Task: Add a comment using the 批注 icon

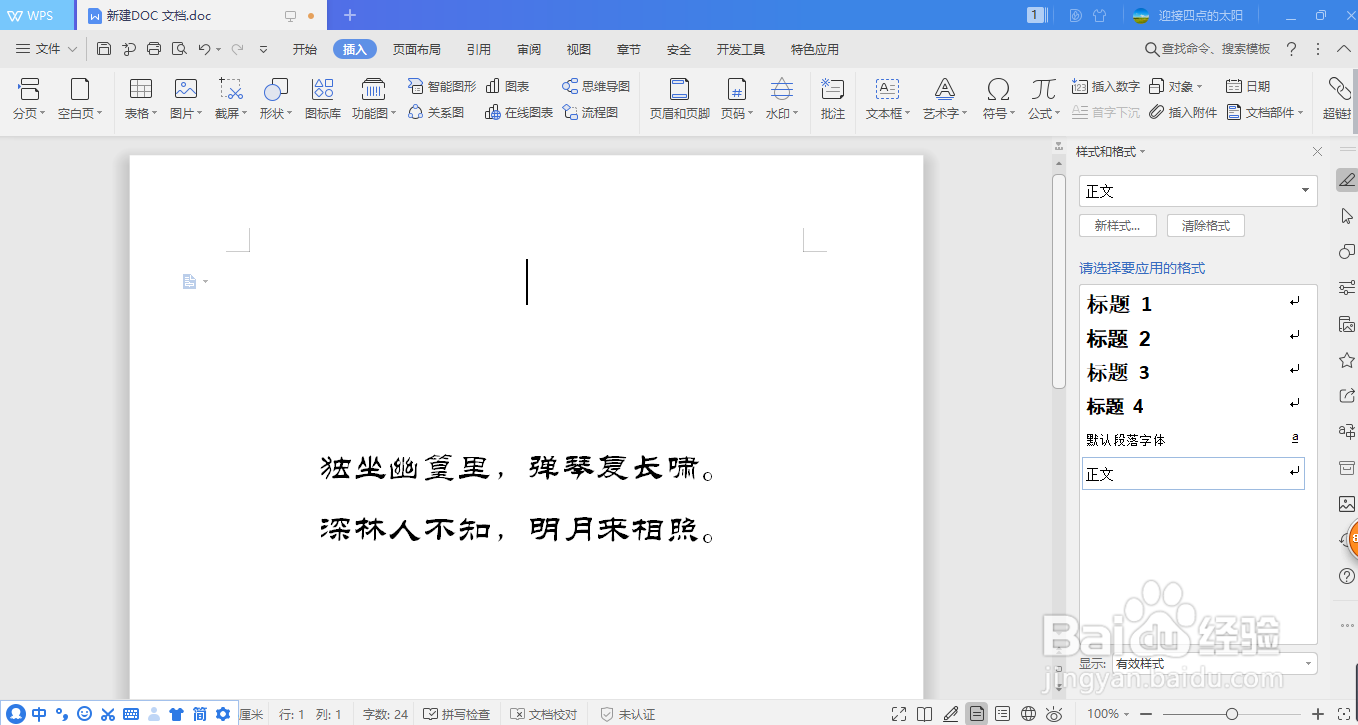Action: pos(832,97)
